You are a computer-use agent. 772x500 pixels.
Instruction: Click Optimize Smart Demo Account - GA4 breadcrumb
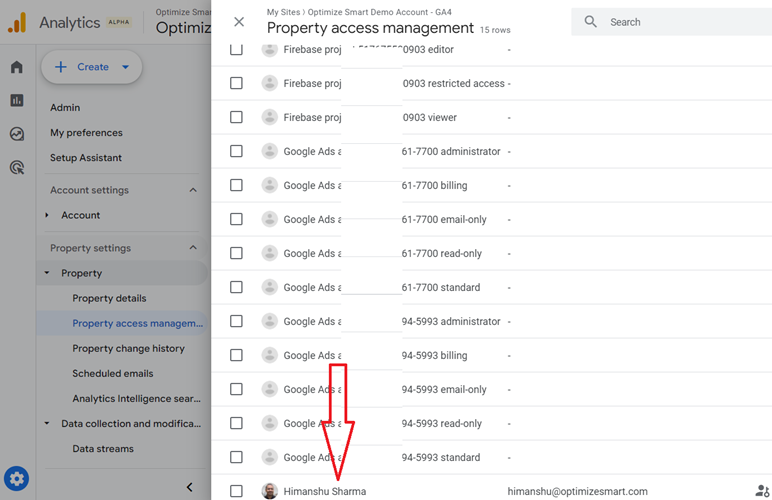tap(380, 12)
